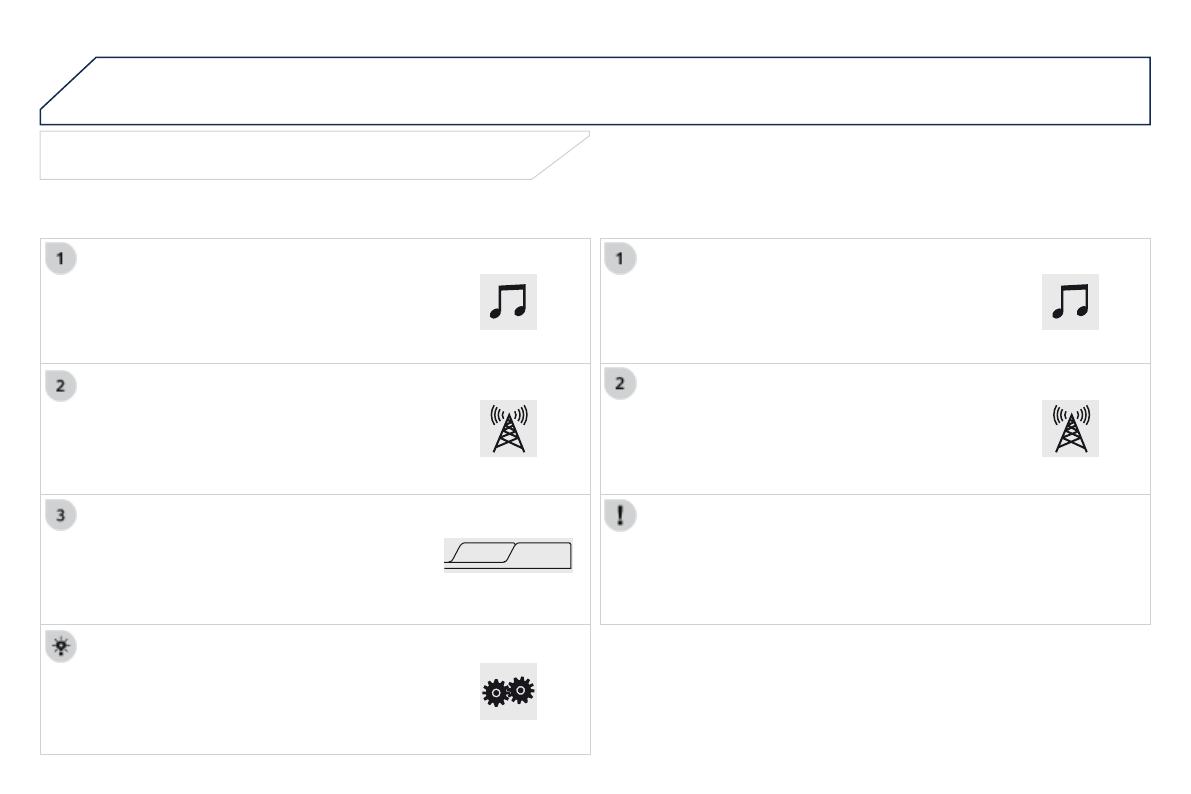Select the radio antenna icon in left column
1191x794 pixels.
[509, 429]
